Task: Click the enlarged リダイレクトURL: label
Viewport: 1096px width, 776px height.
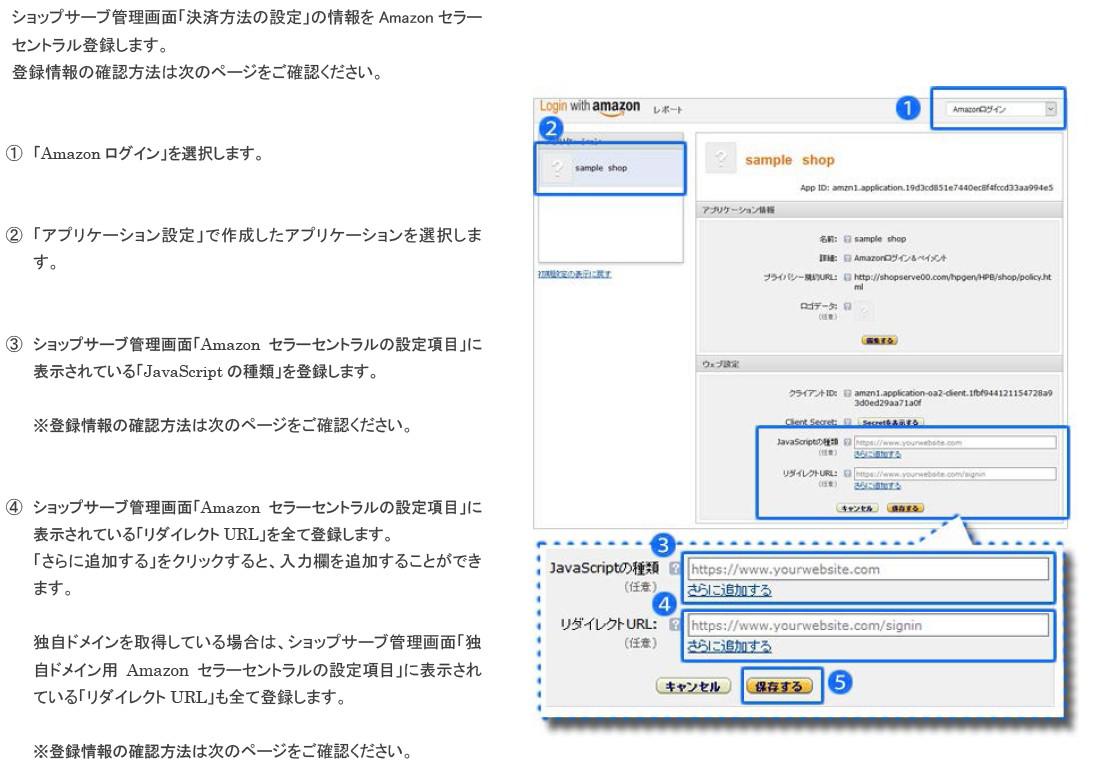Action: pos(608,624)
